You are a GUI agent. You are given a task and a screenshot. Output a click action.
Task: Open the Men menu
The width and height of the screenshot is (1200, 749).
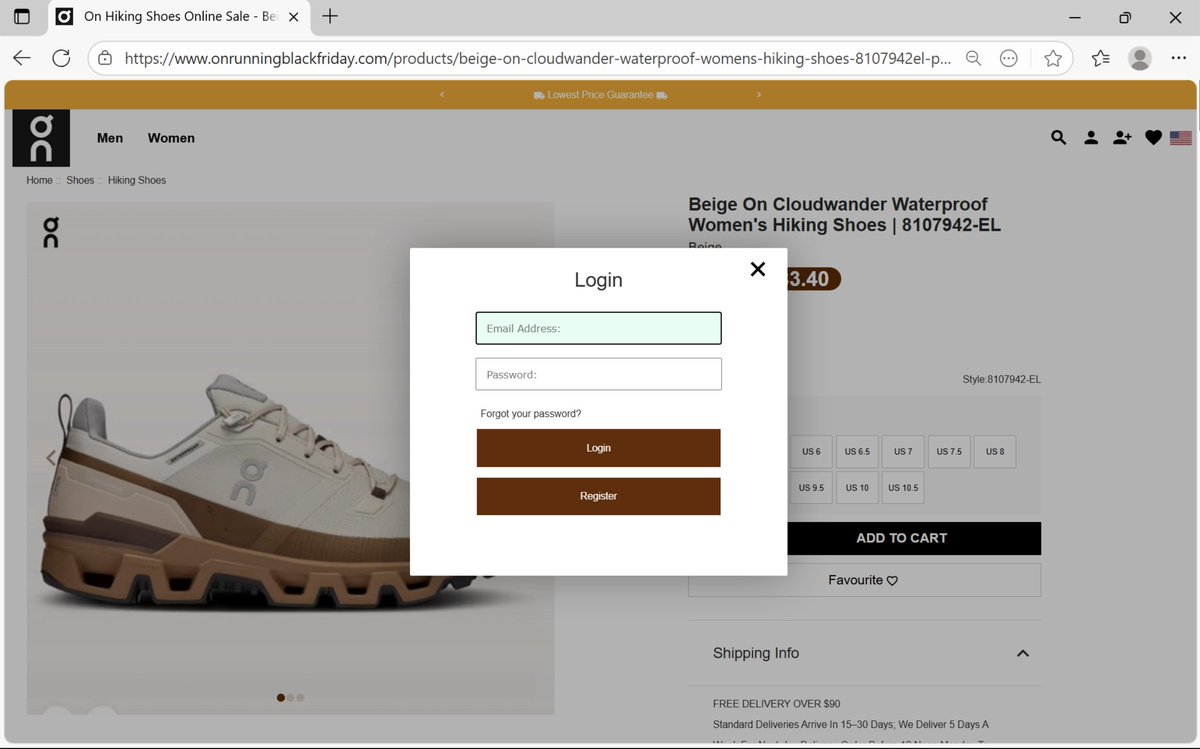[x=110, y=138]
